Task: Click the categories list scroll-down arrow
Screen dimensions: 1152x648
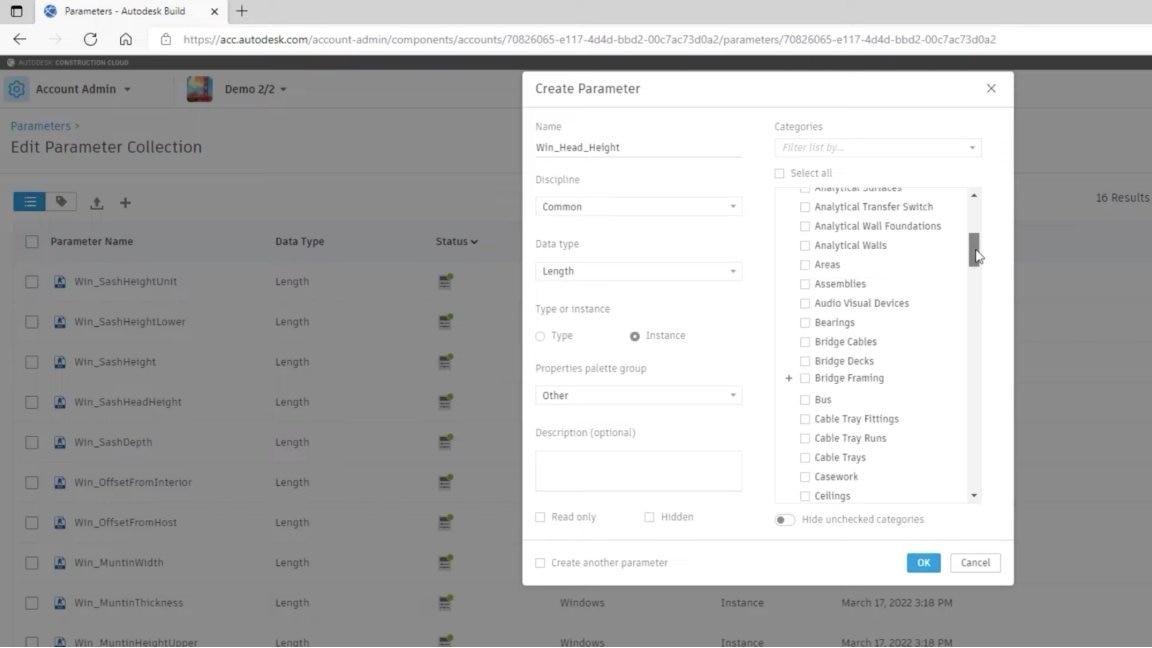Action: 974,496
